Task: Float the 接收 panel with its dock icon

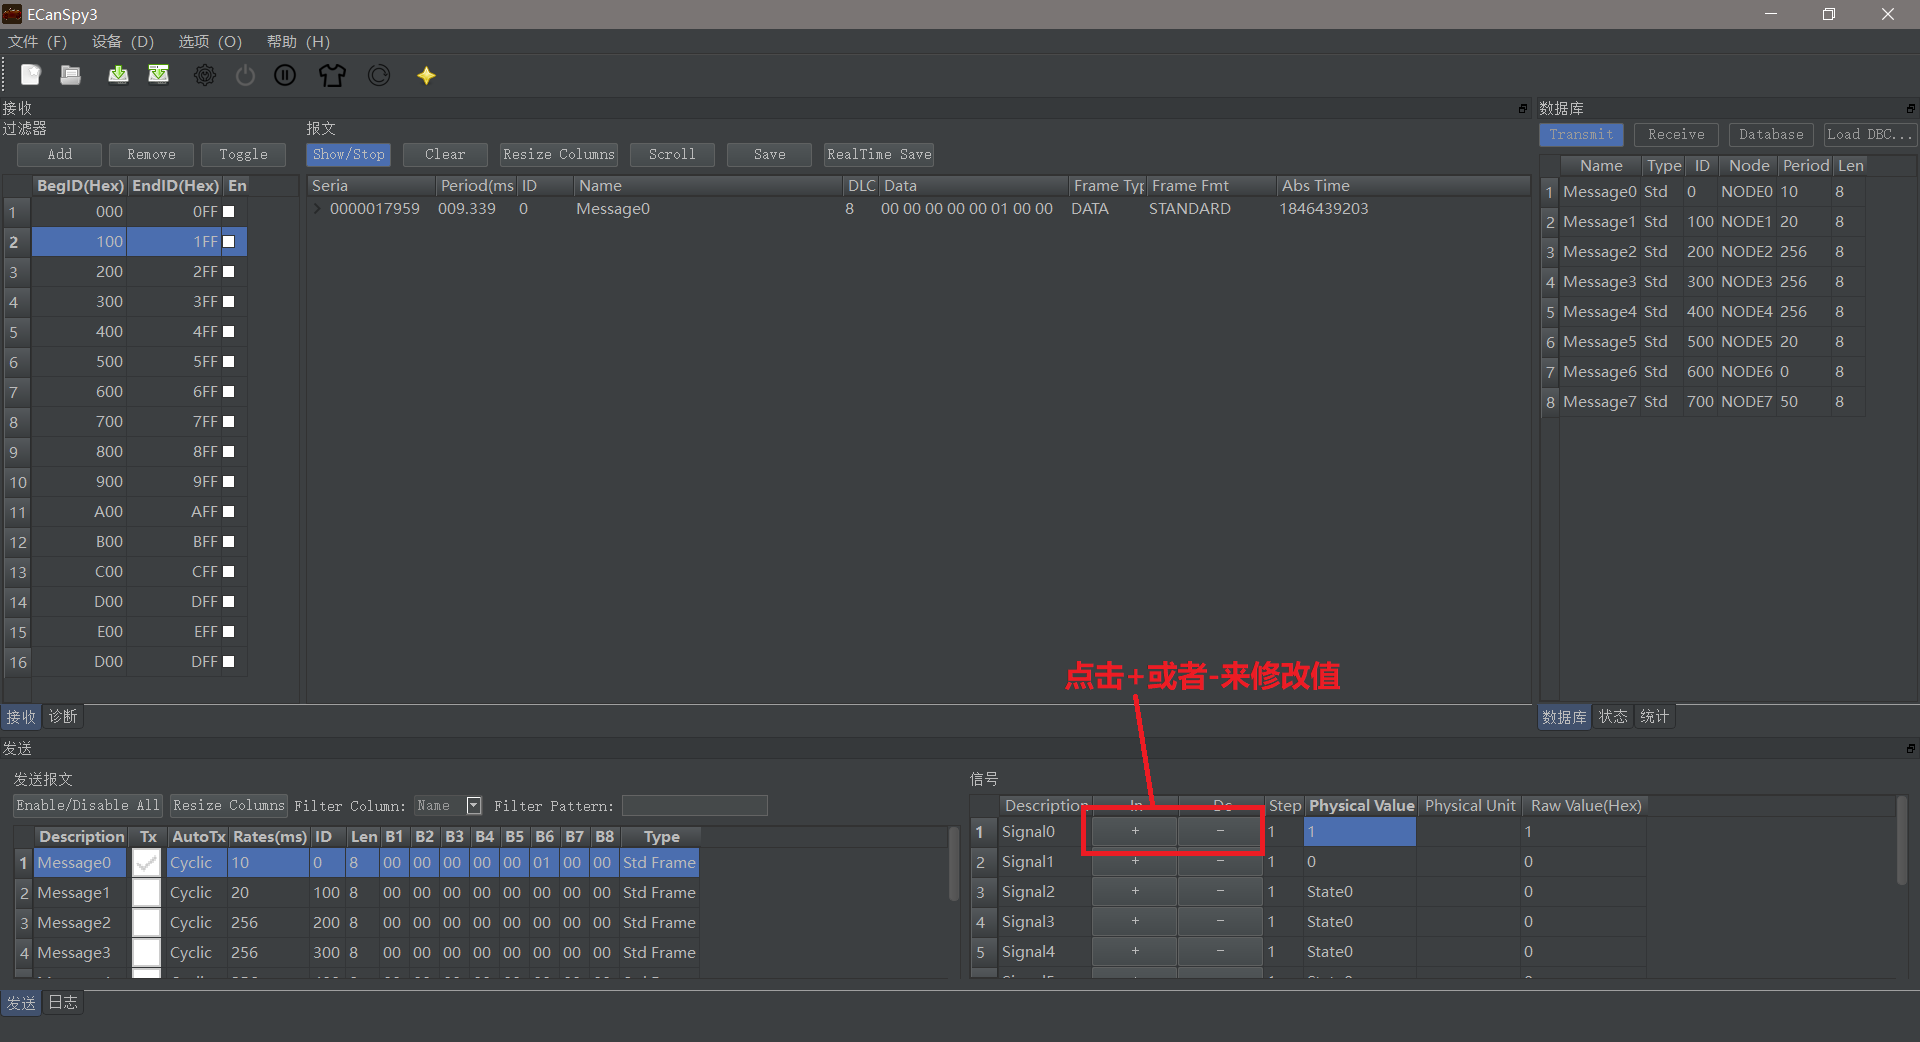Action: click(1523, 108)
